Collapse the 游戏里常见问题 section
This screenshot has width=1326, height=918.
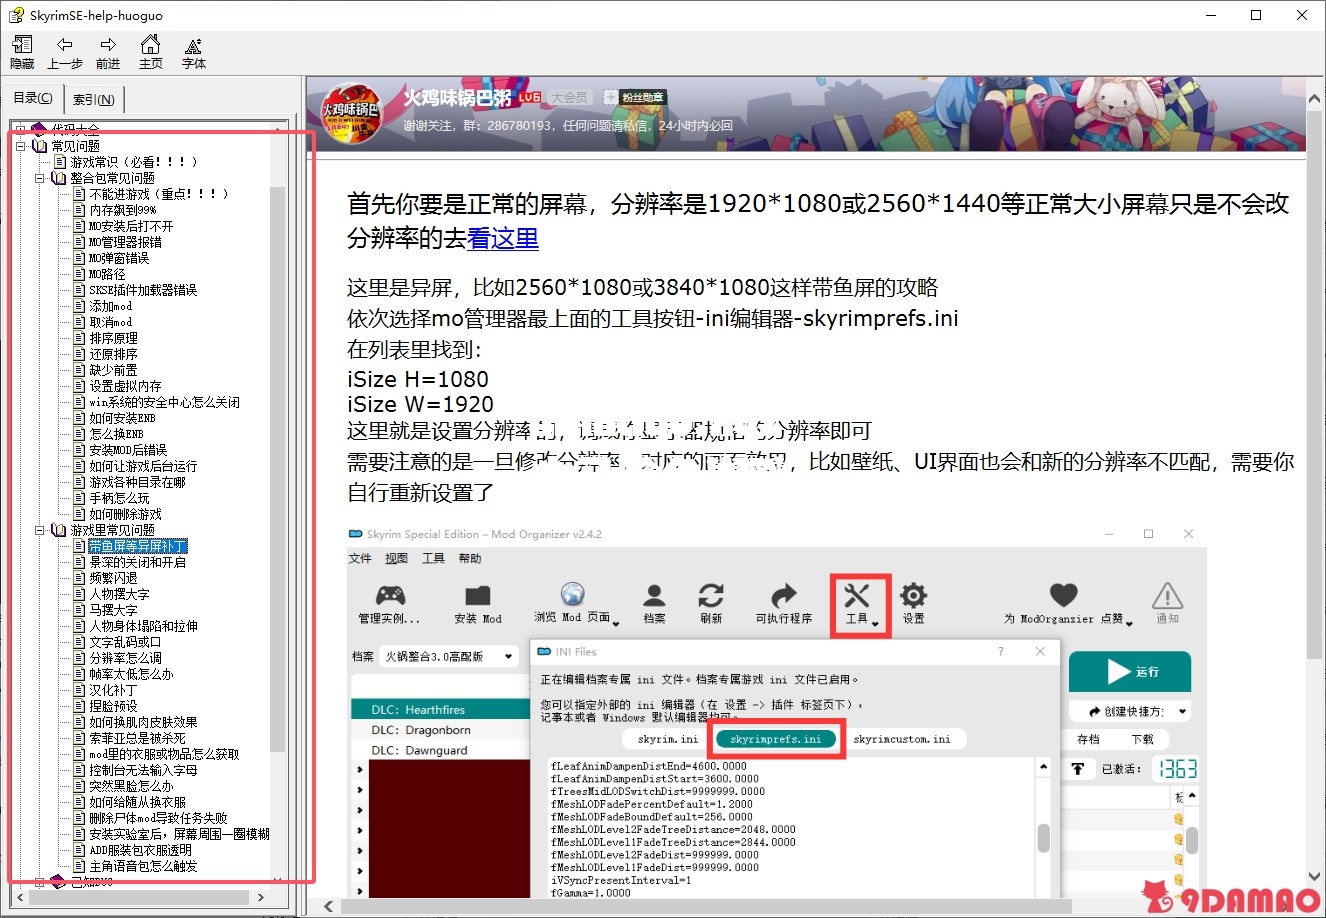(x=41, y=530)
